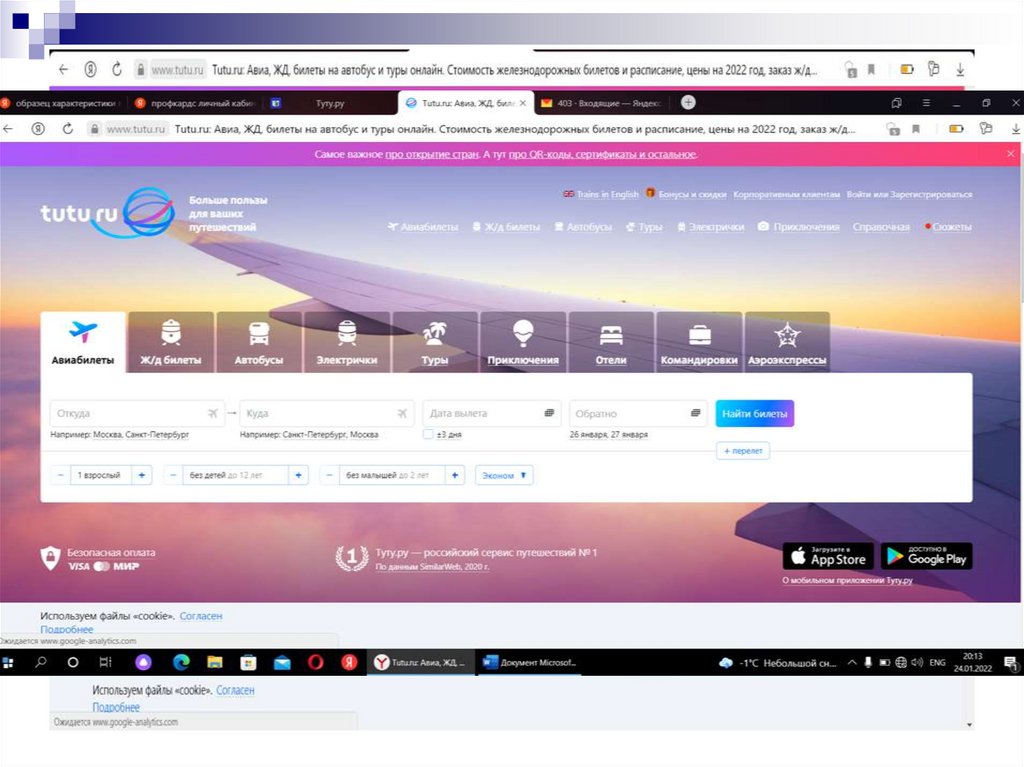1024x767 pixels.
Task: Open the Opera browser taskbar icon
Action: pyautogui.click(x=315, y=662)
